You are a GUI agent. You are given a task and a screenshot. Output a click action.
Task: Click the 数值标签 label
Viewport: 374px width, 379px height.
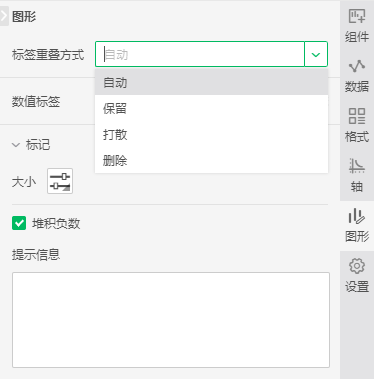36,101
